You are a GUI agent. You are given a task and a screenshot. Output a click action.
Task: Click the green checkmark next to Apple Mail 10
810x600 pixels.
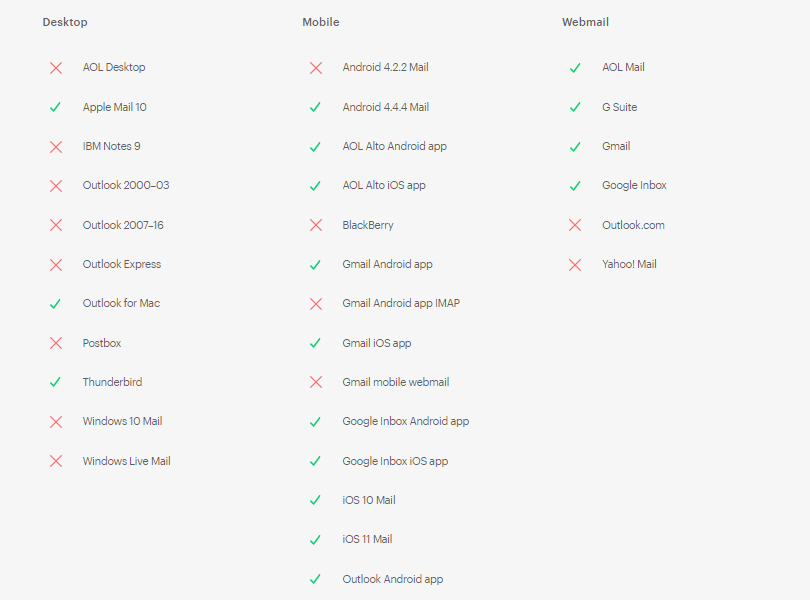click(x=56, y=107)
